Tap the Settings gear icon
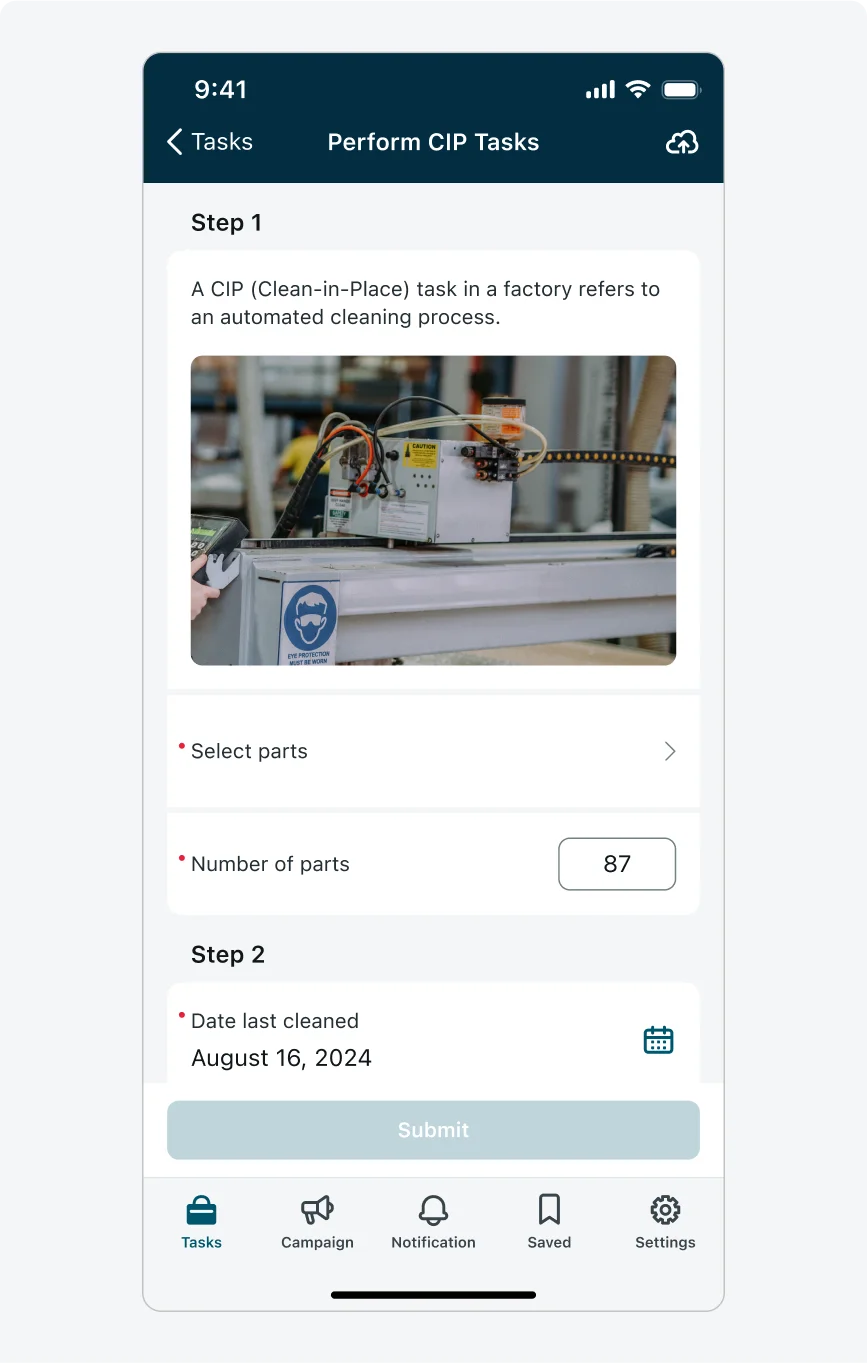 [665, 1210]
